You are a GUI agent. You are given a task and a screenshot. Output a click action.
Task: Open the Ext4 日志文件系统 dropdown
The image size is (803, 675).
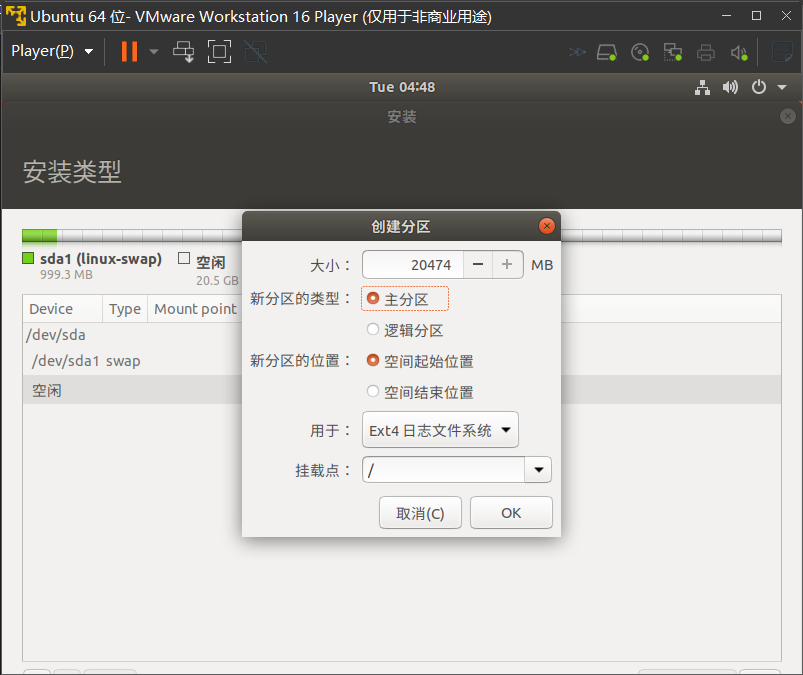tap(440, 431)
